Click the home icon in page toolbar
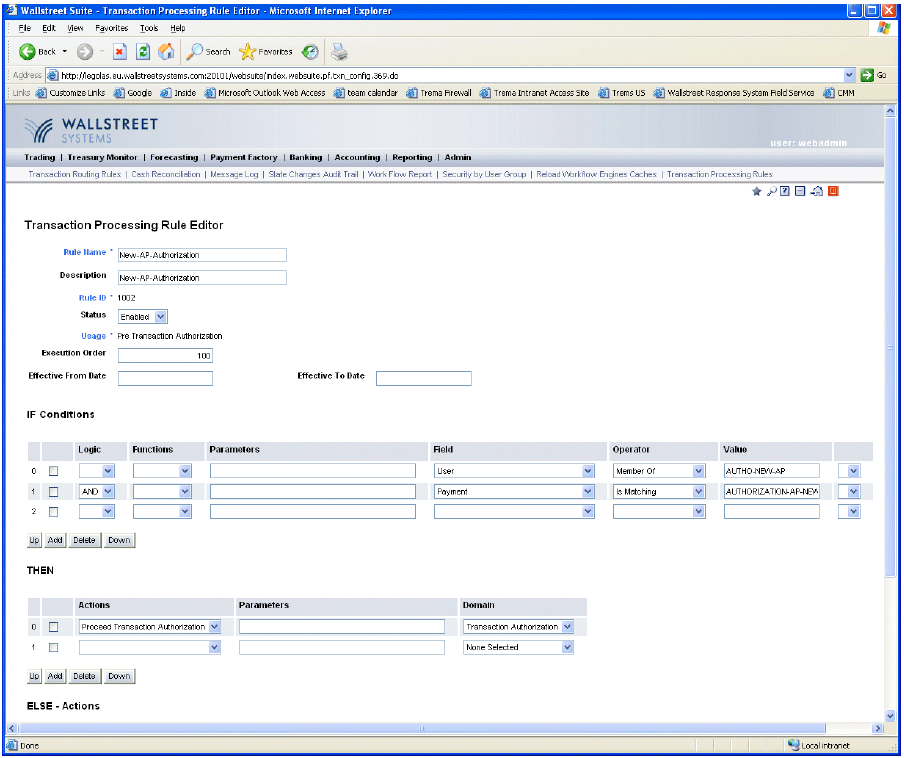This screenshot has width=904, height=758. pyautogui.click(x=816, y=191)
